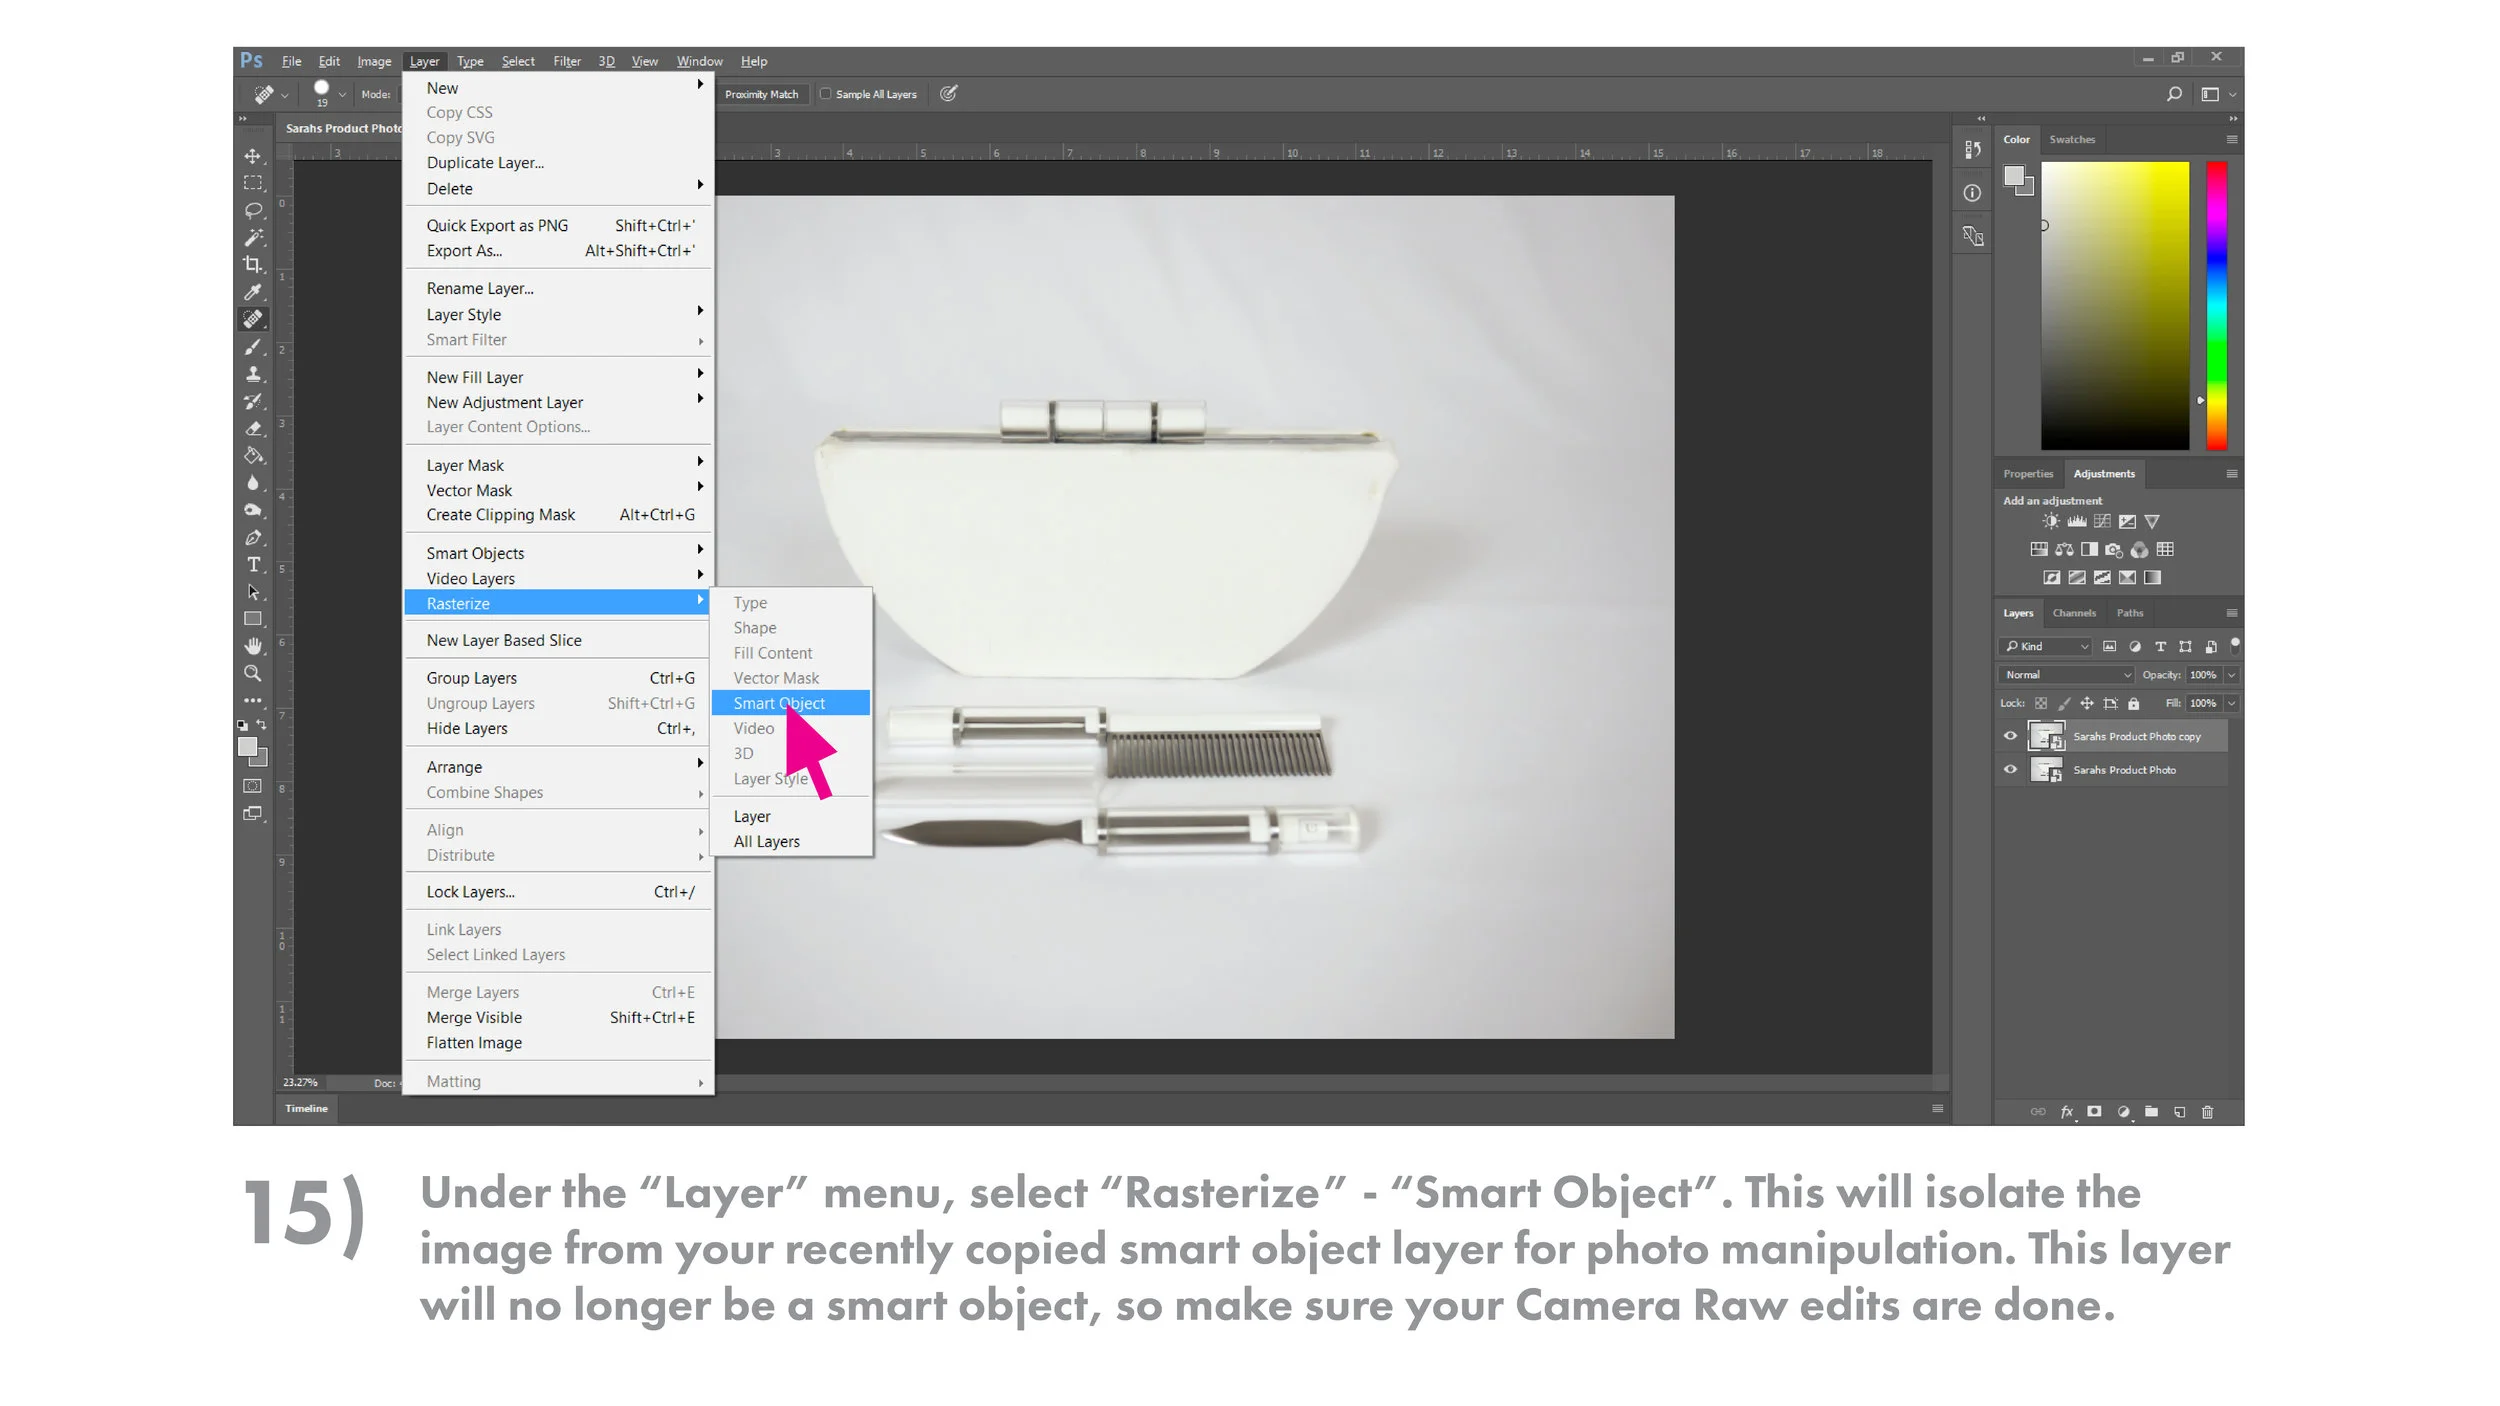Viewport: 2500px width, 1406px height.
Task: Click the delete layer trash icon
Action: pos(2208,1112)
